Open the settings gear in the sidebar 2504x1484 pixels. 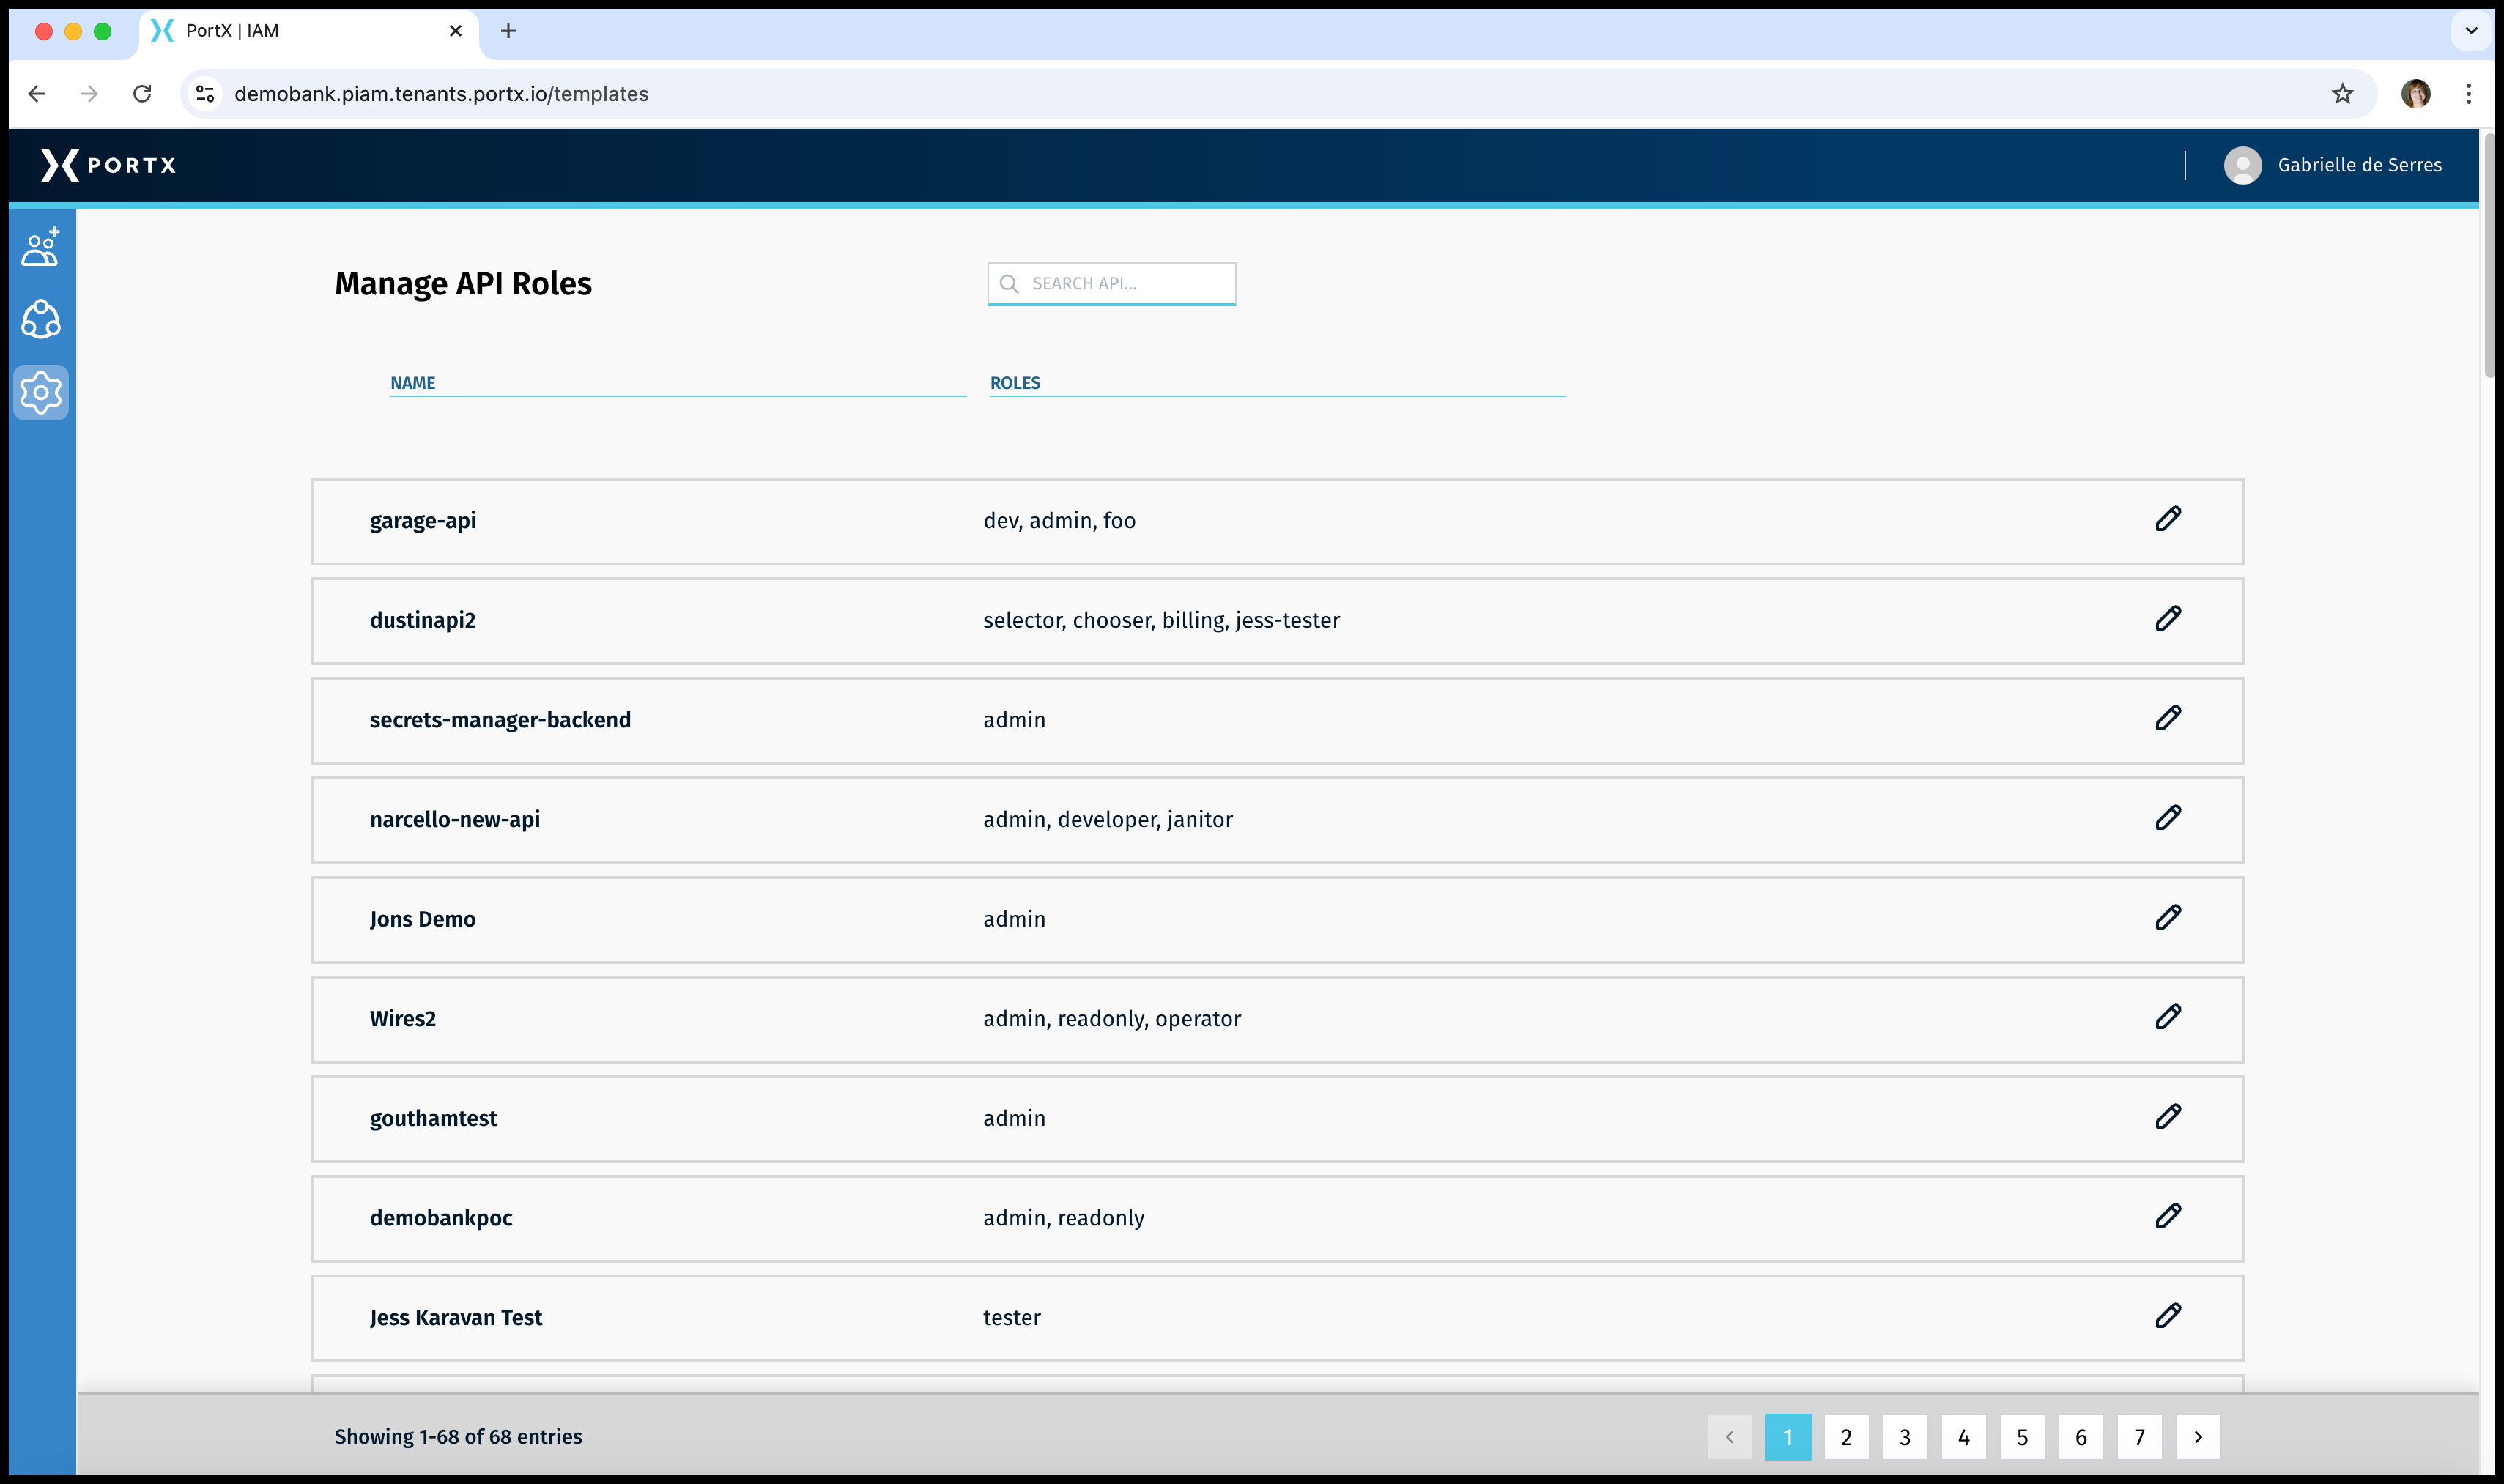click(x=40, y=392)
